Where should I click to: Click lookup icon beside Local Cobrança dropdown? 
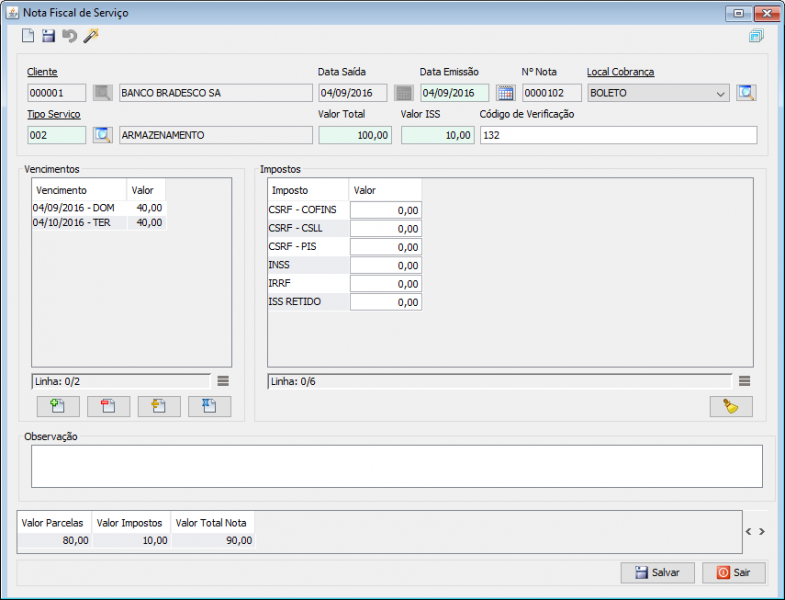click(x=746, y=93)
